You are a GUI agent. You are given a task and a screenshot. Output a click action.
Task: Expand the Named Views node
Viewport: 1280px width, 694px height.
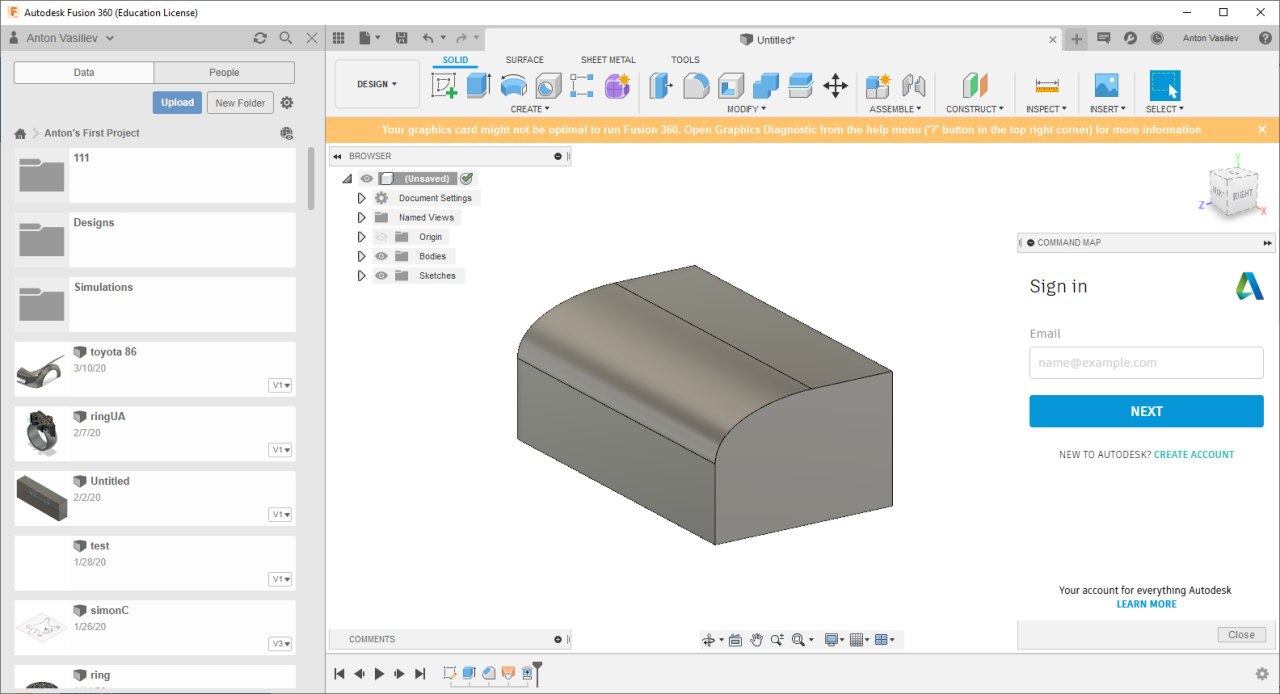pyautogui.click(x=362, y=217)
